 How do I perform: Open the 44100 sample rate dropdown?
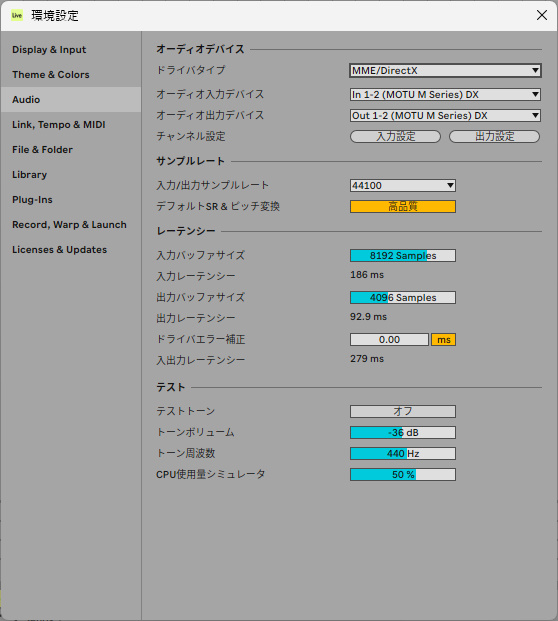point(403,185)
